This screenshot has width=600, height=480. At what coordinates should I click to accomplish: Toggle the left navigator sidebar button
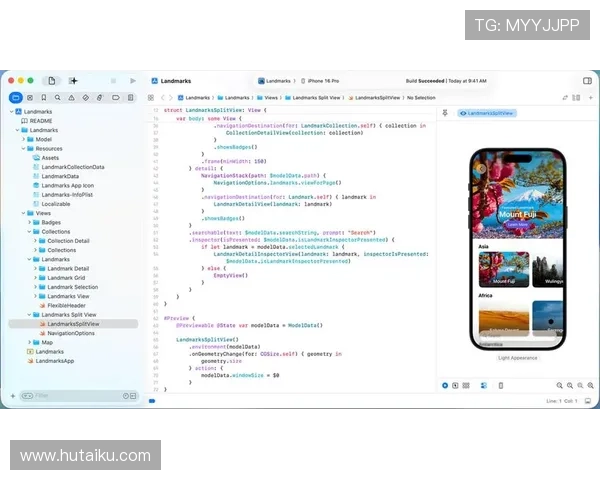tap(51, 80)
